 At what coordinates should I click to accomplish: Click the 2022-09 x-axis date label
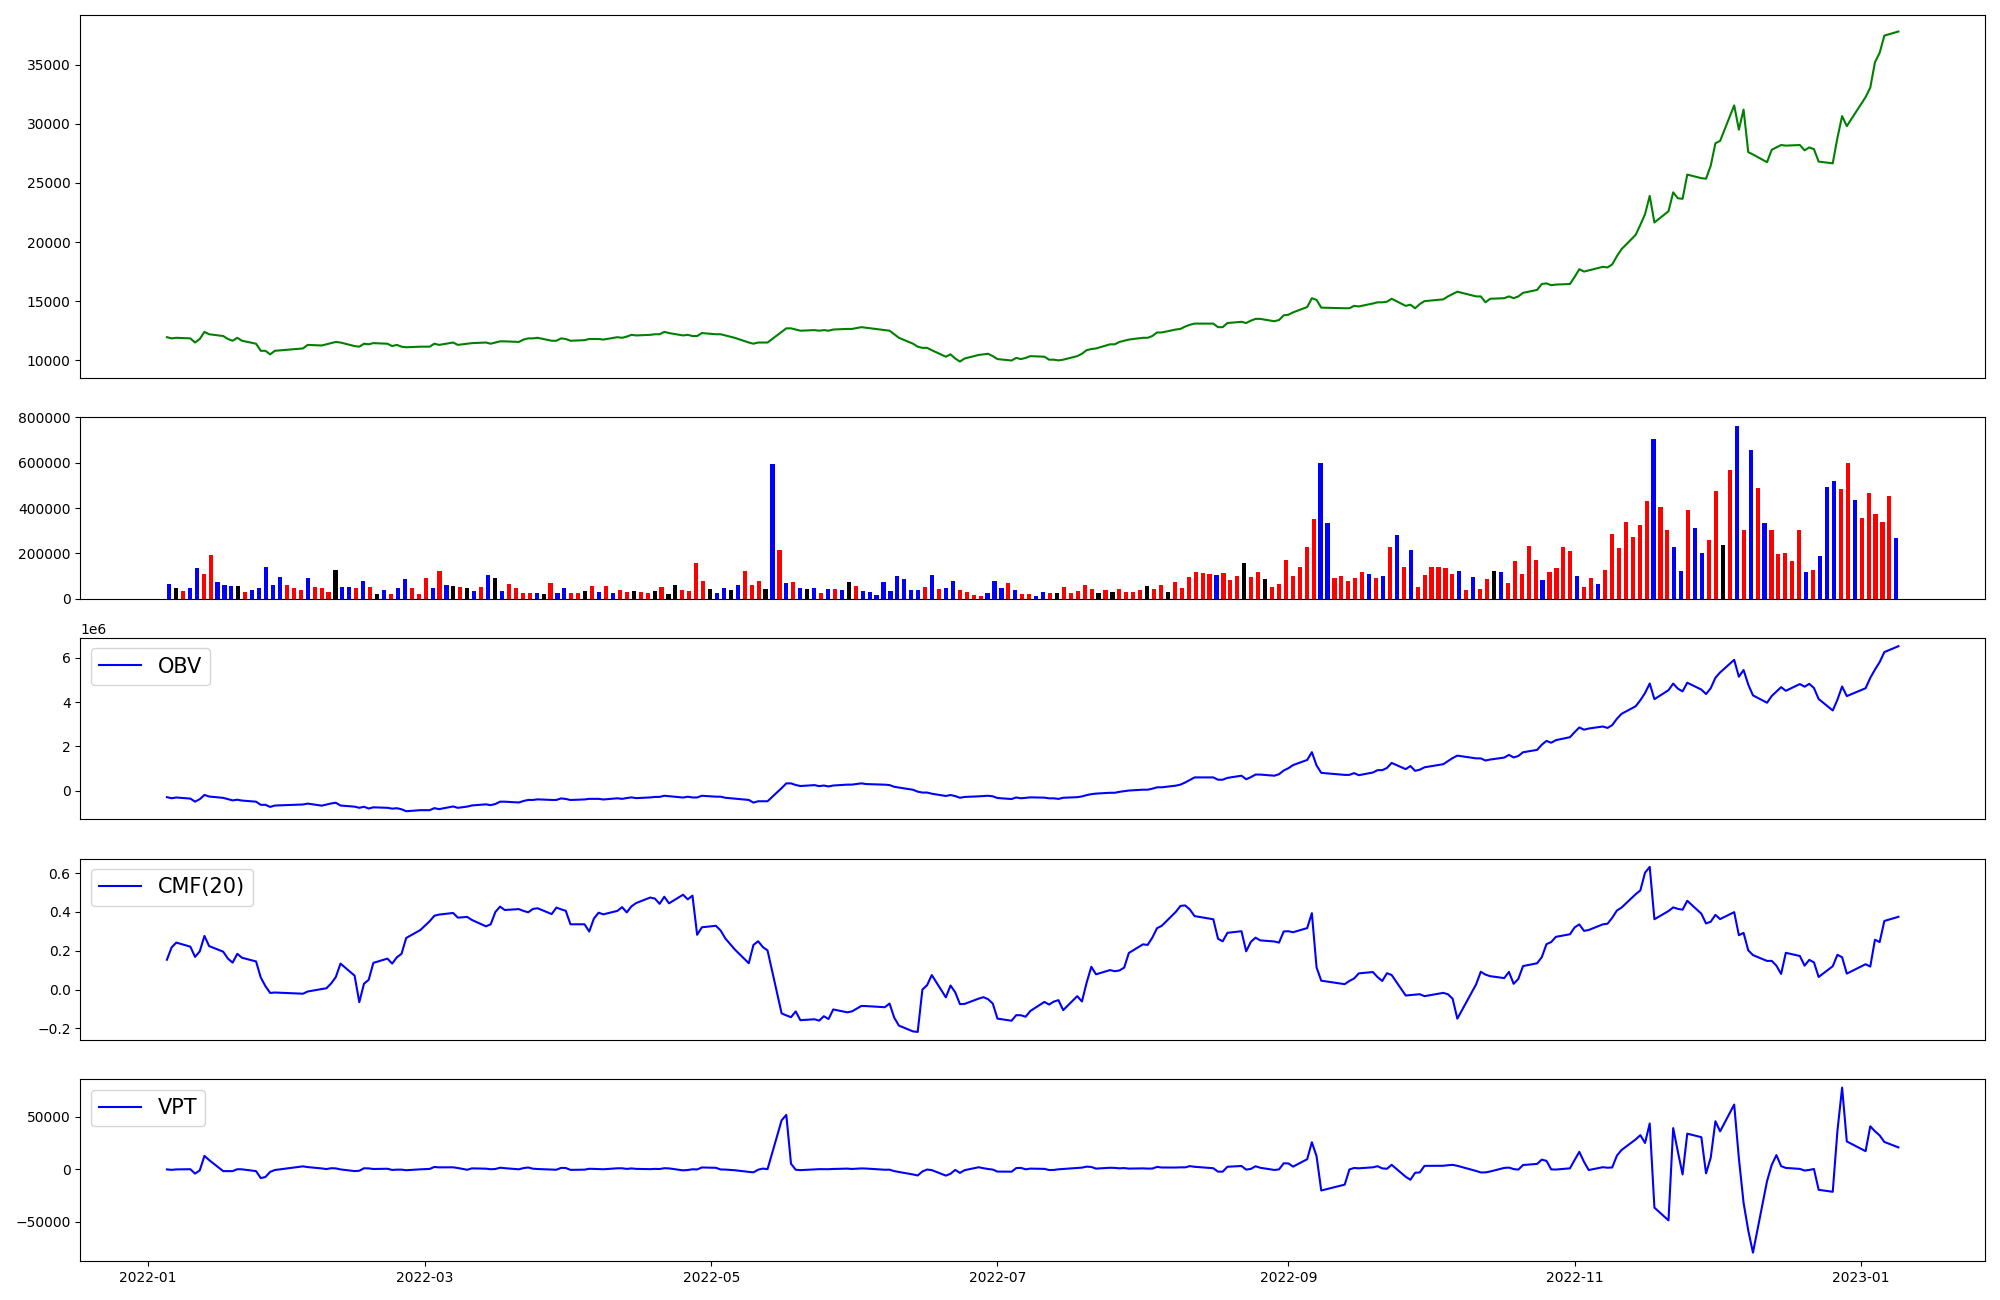1288,1277
